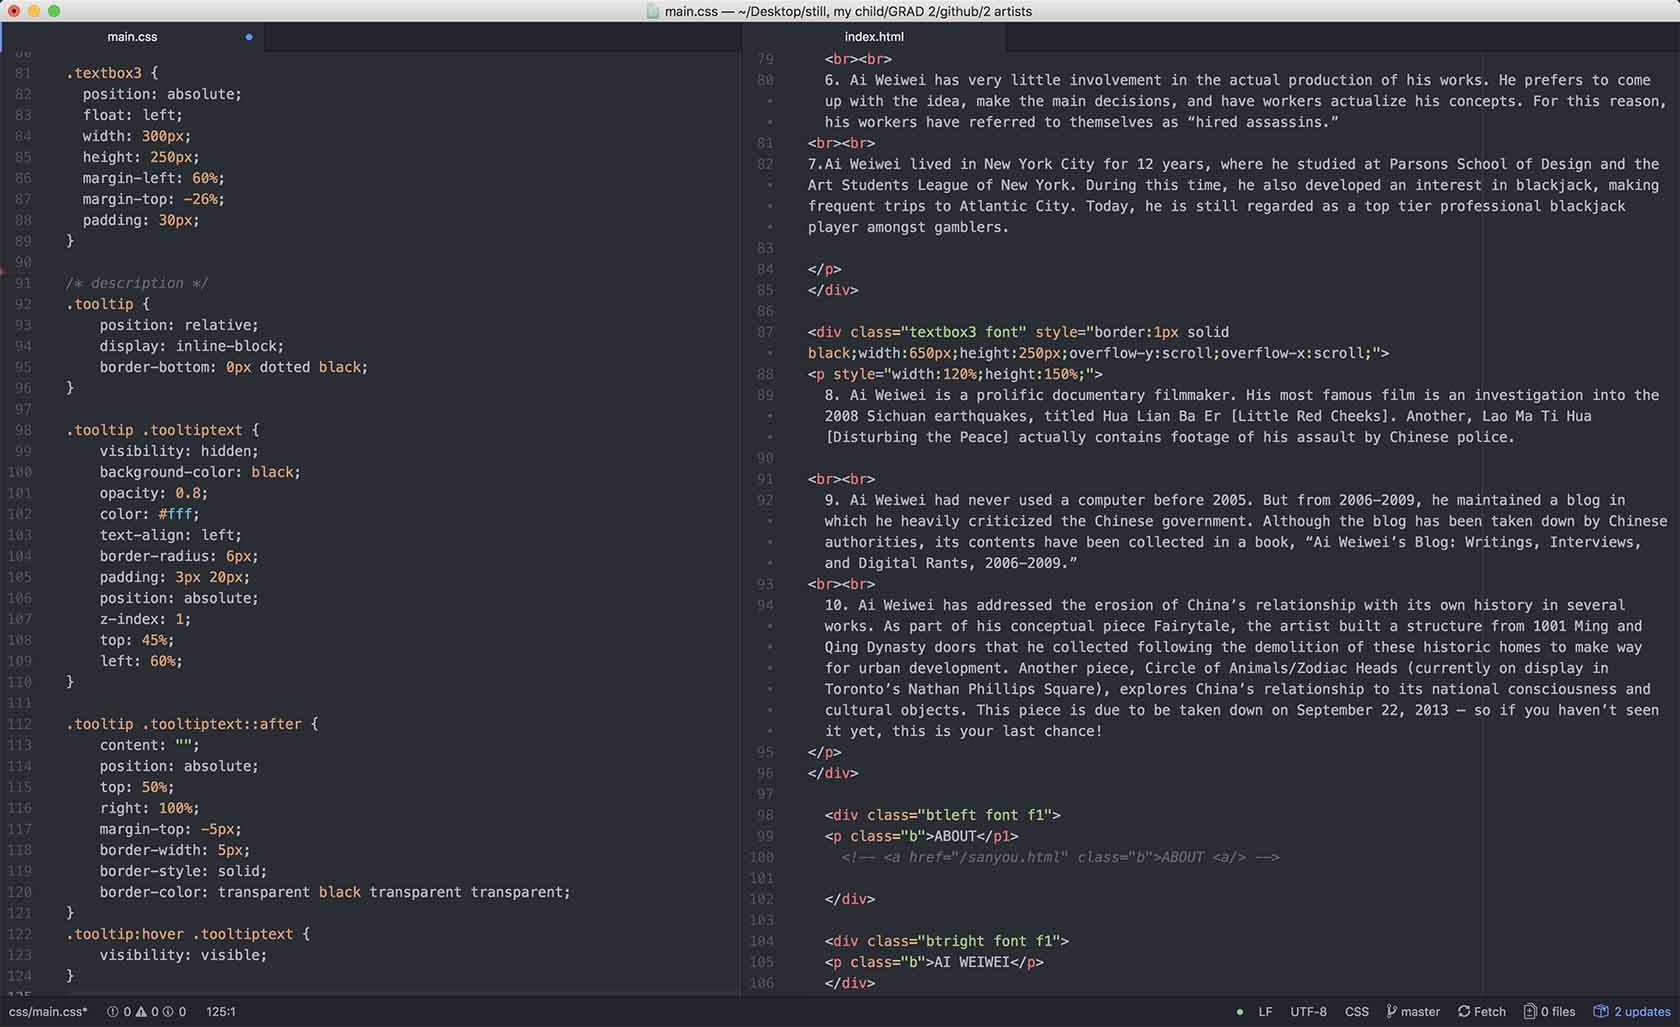
Task: Click the css/main.css file path
Action: coord(48,1012)
